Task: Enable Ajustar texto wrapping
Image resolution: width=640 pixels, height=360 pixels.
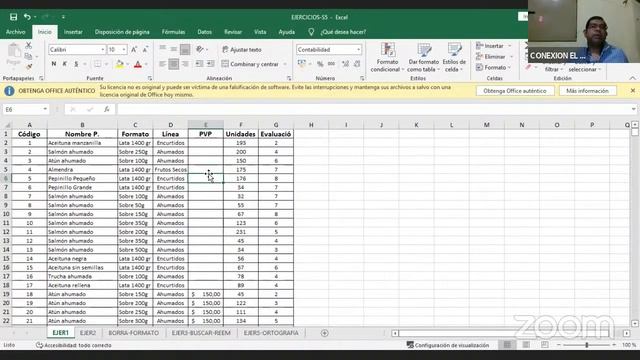Action: click(x=242, y=49)
